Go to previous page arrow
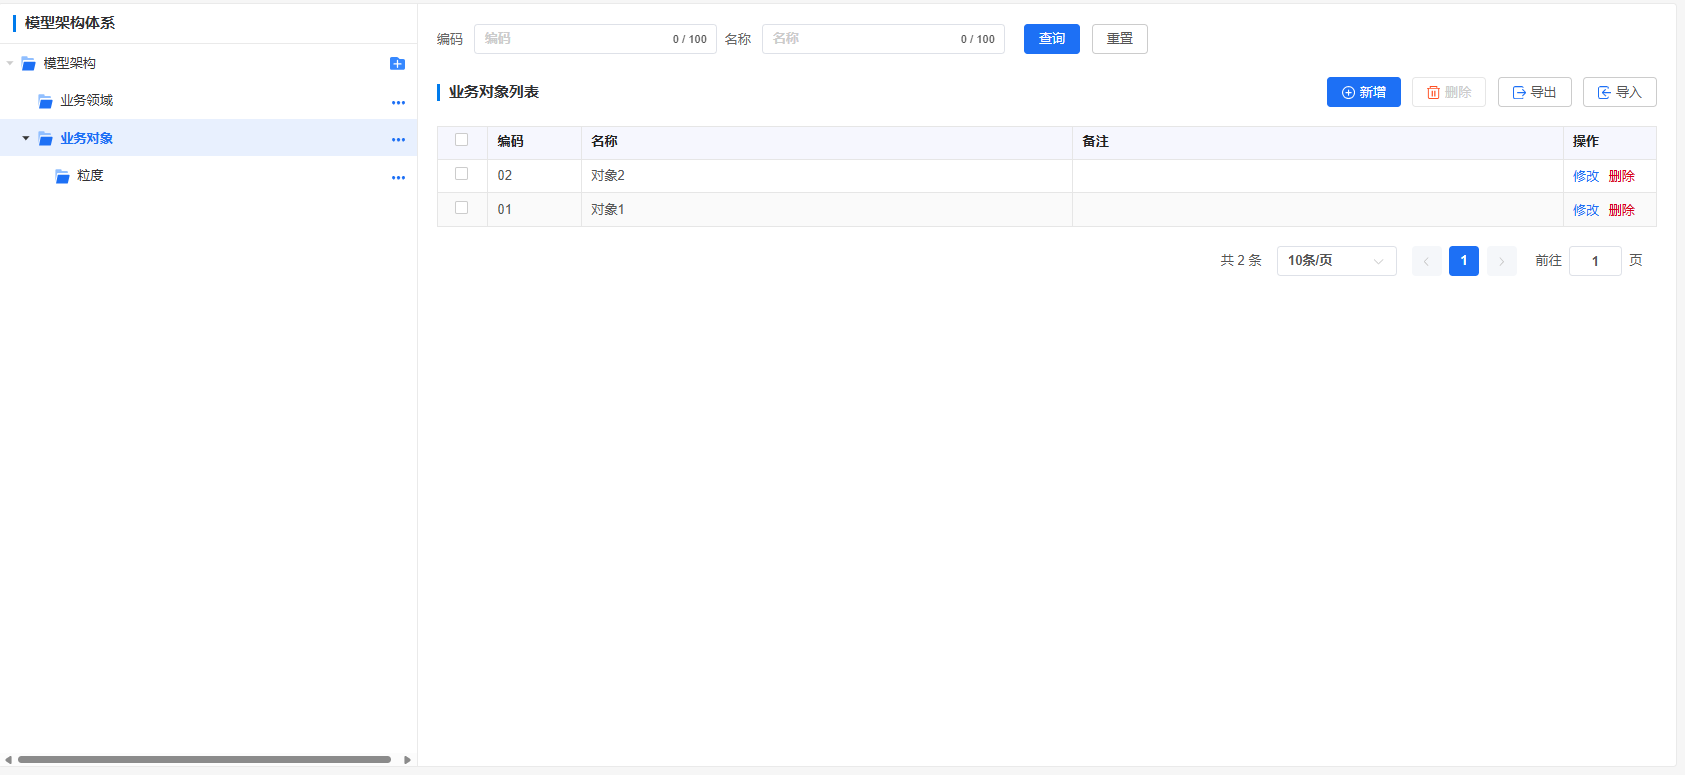The height and width of the screenshot is (775, 1685). tap(1426, 261)
